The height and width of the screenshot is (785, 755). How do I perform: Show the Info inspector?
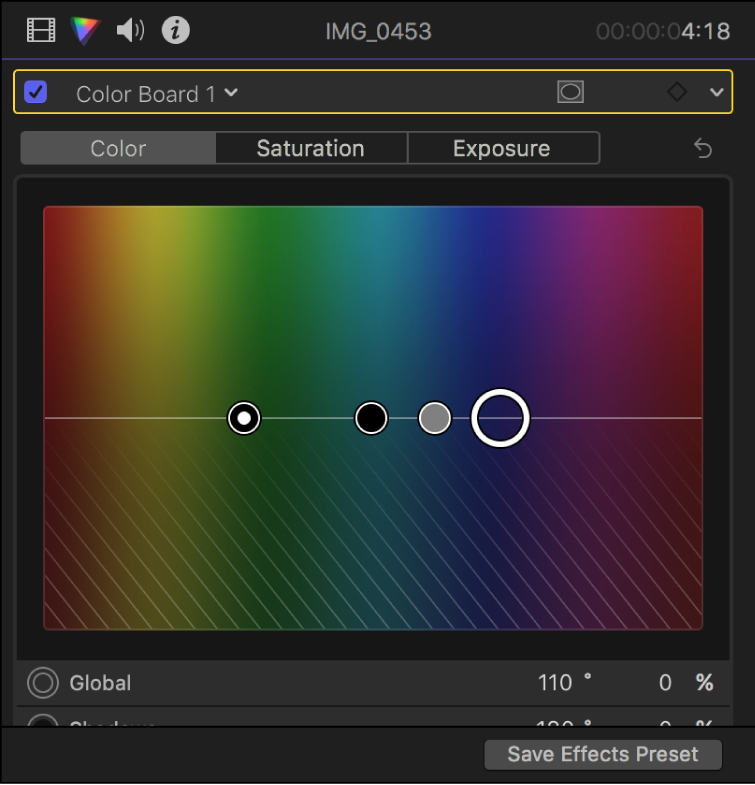pyautogui.click(x=176, y=31)
